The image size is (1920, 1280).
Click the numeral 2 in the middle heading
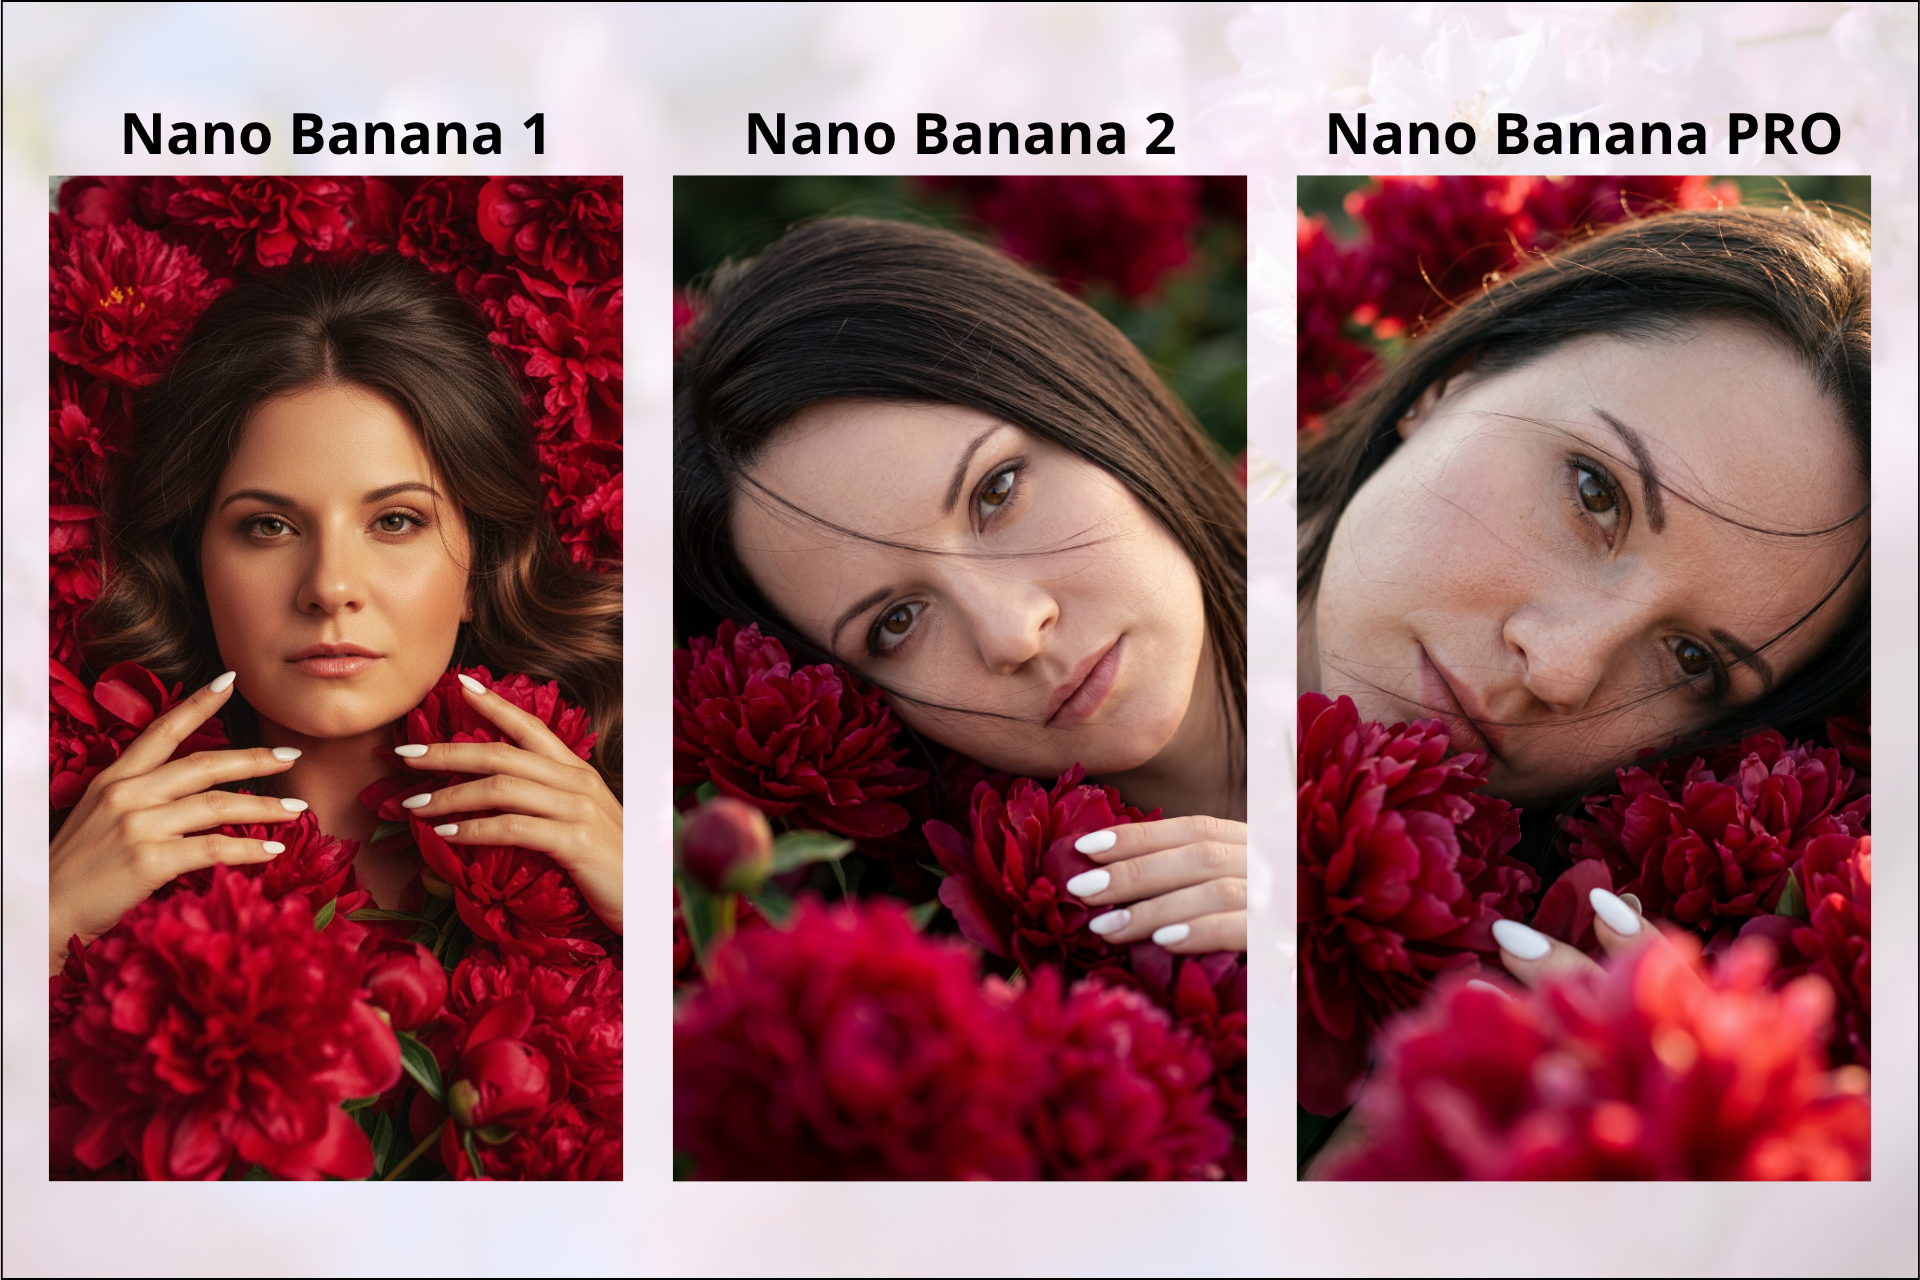(1160, 134)
